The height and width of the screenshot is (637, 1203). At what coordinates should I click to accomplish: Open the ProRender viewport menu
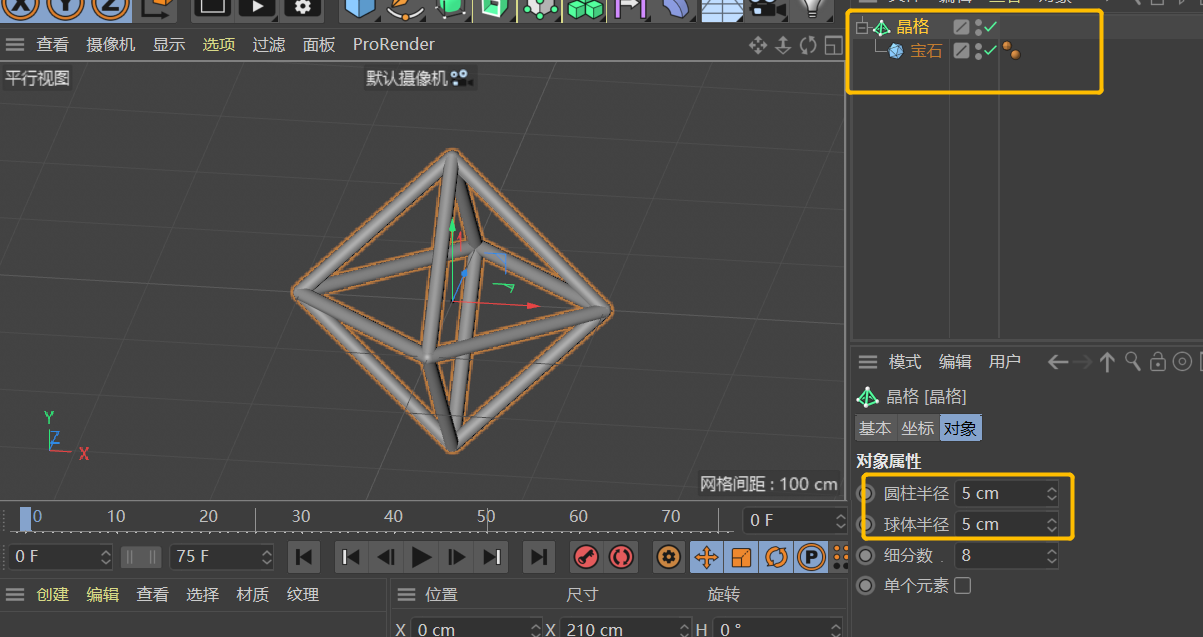click(x=394, y=45)
